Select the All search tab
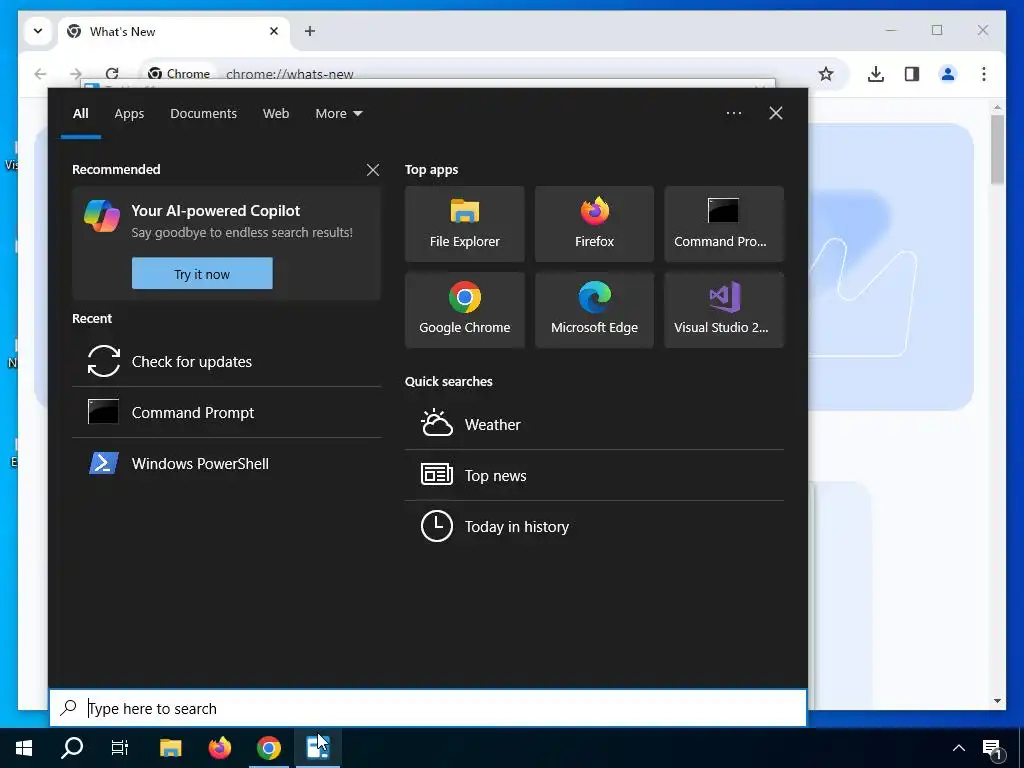 pyautogui.click(x=80, y=114)
